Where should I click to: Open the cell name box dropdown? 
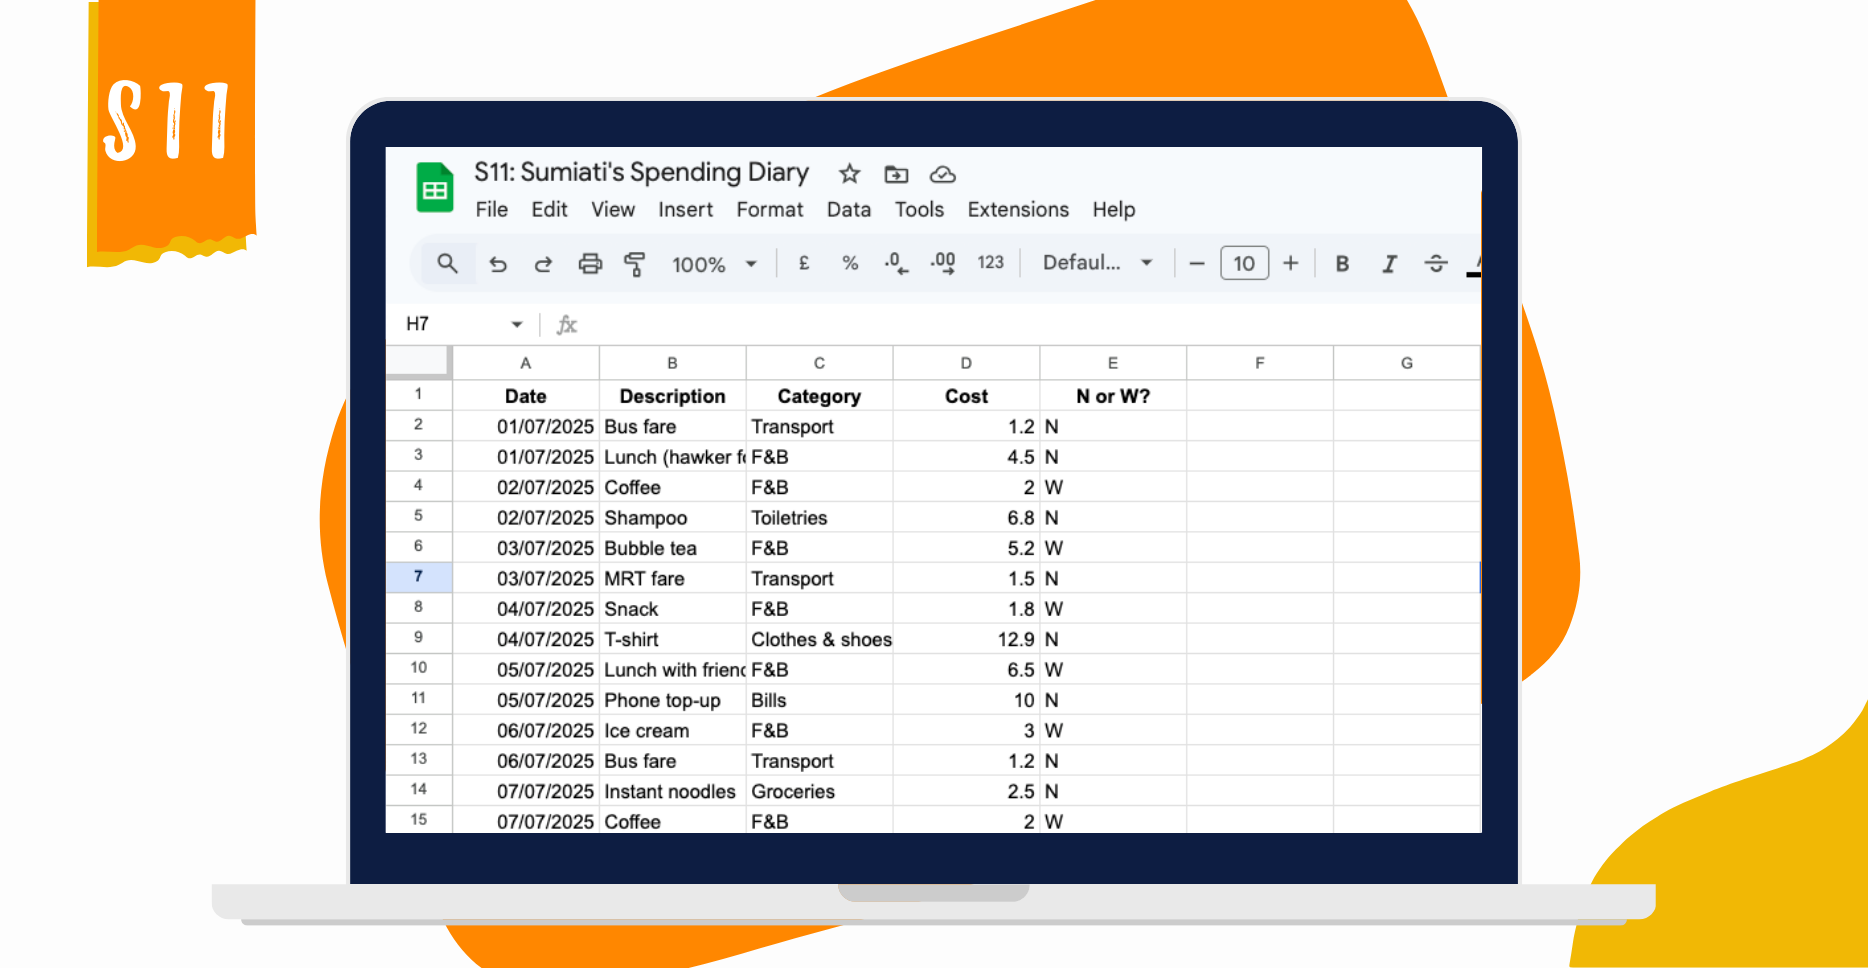[x=518, y=324]
